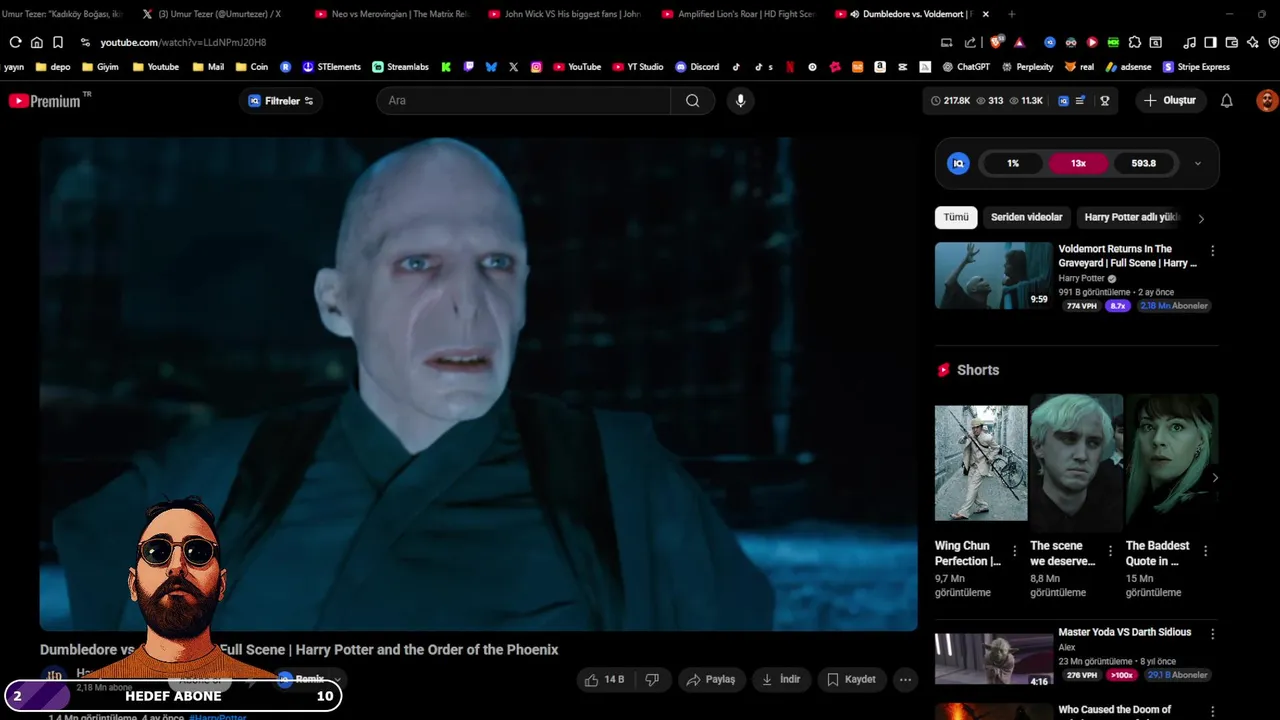This screenshot has height=720, width=1280.
Task: Open YouTube notifications bell
Action: click(x=1226, y=100)
